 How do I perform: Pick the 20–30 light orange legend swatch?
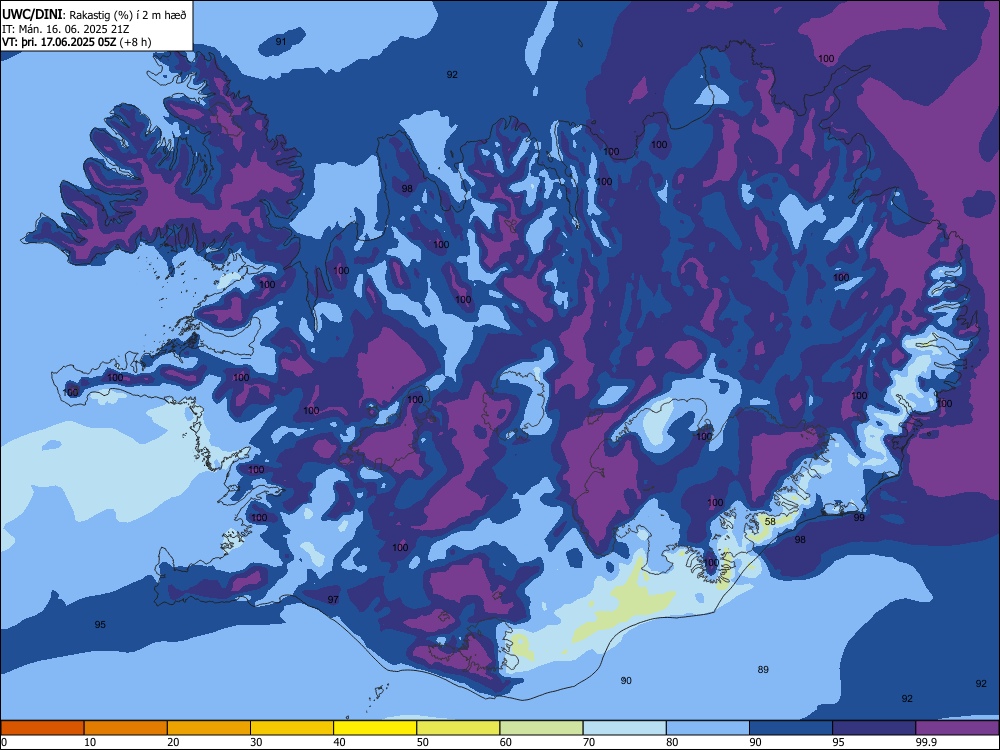(209, 728)
